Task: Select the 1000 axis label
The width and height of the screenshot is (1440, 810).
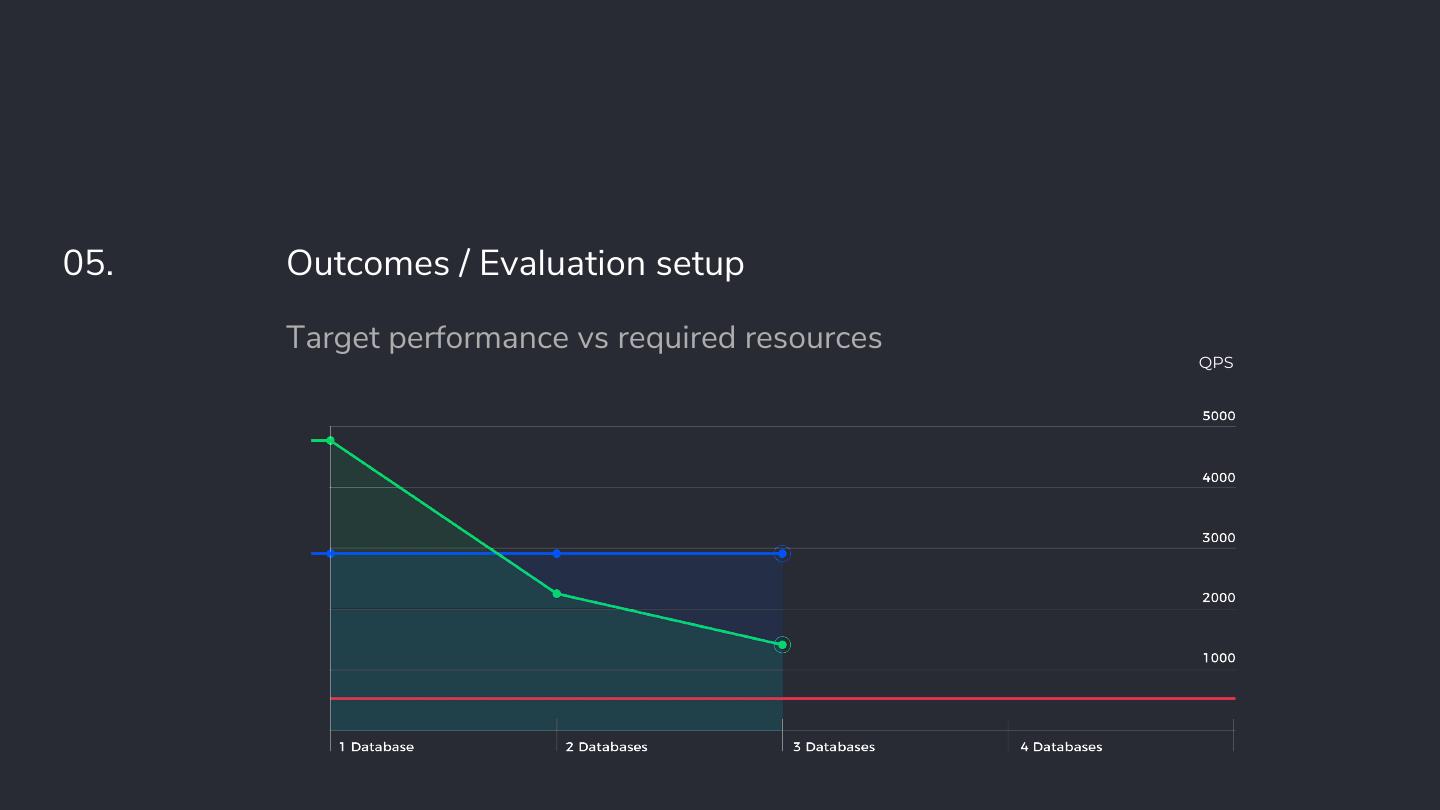Action: (x=1218, y=658)
